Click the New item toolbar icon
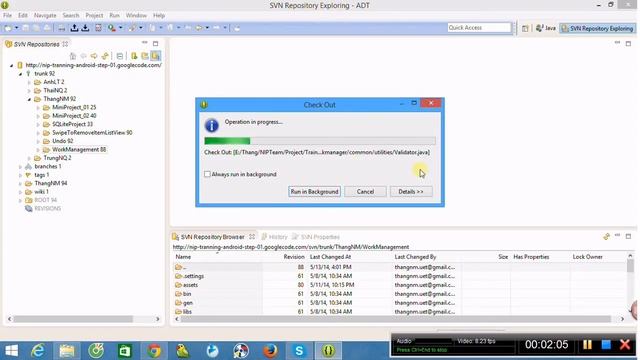This screenshot has height=360, width=640. (x=8, y=28)
